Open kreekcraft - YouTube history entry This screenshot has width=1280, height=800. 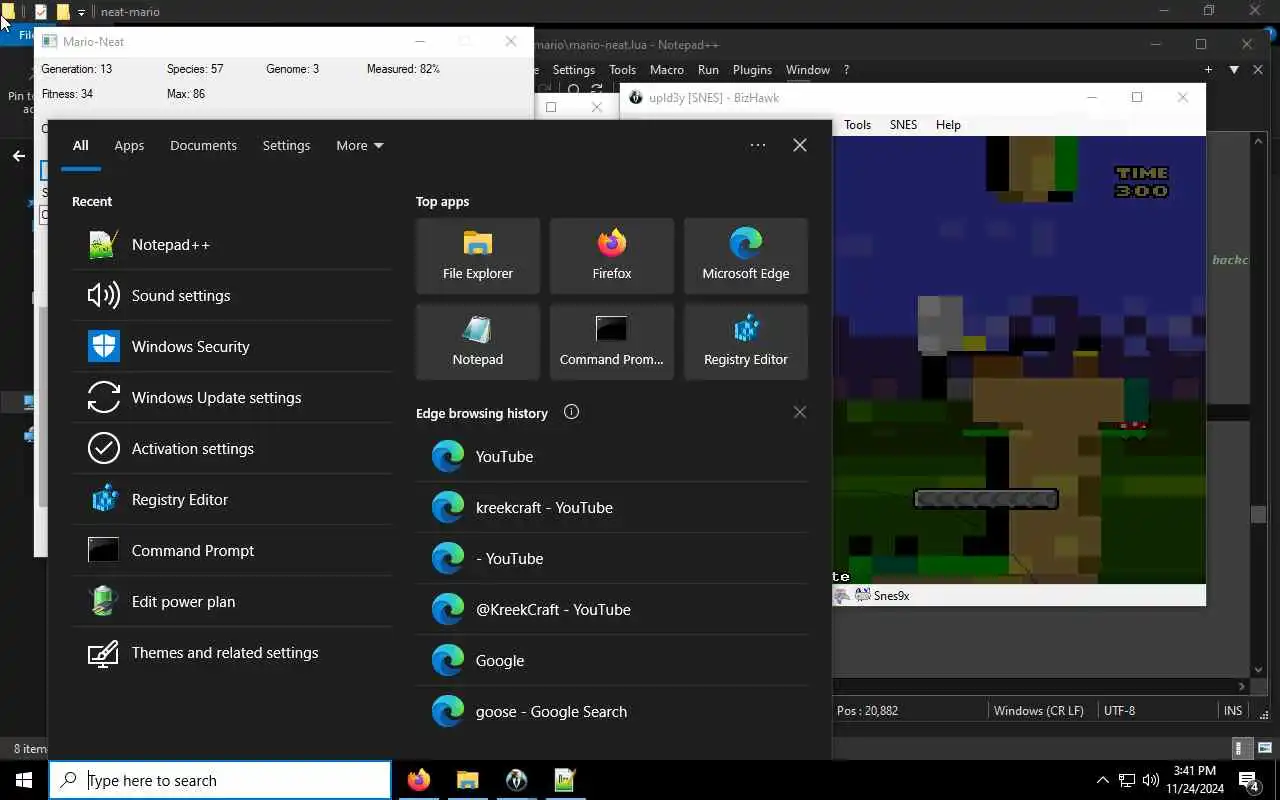pyautogui.click(x=612, y=507)
